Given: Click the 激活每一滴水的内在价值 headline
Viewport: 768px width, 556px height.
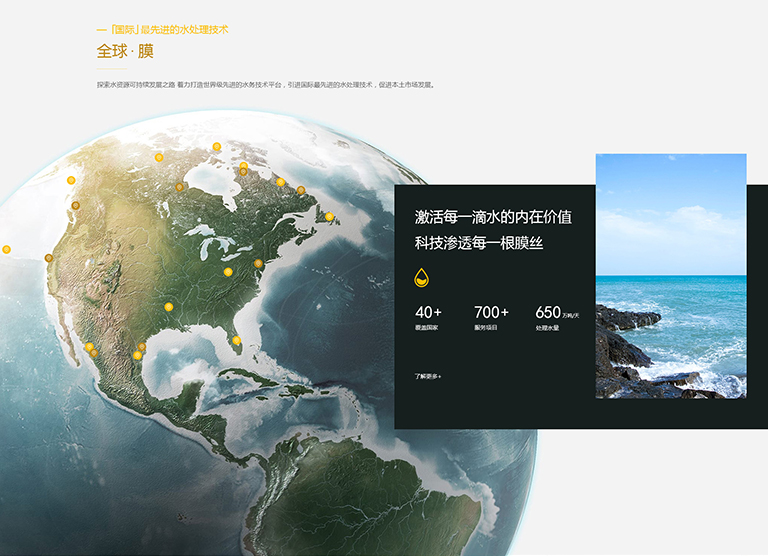Looking at the screenshot, I should pyautogui.click(x=493, y=217).
